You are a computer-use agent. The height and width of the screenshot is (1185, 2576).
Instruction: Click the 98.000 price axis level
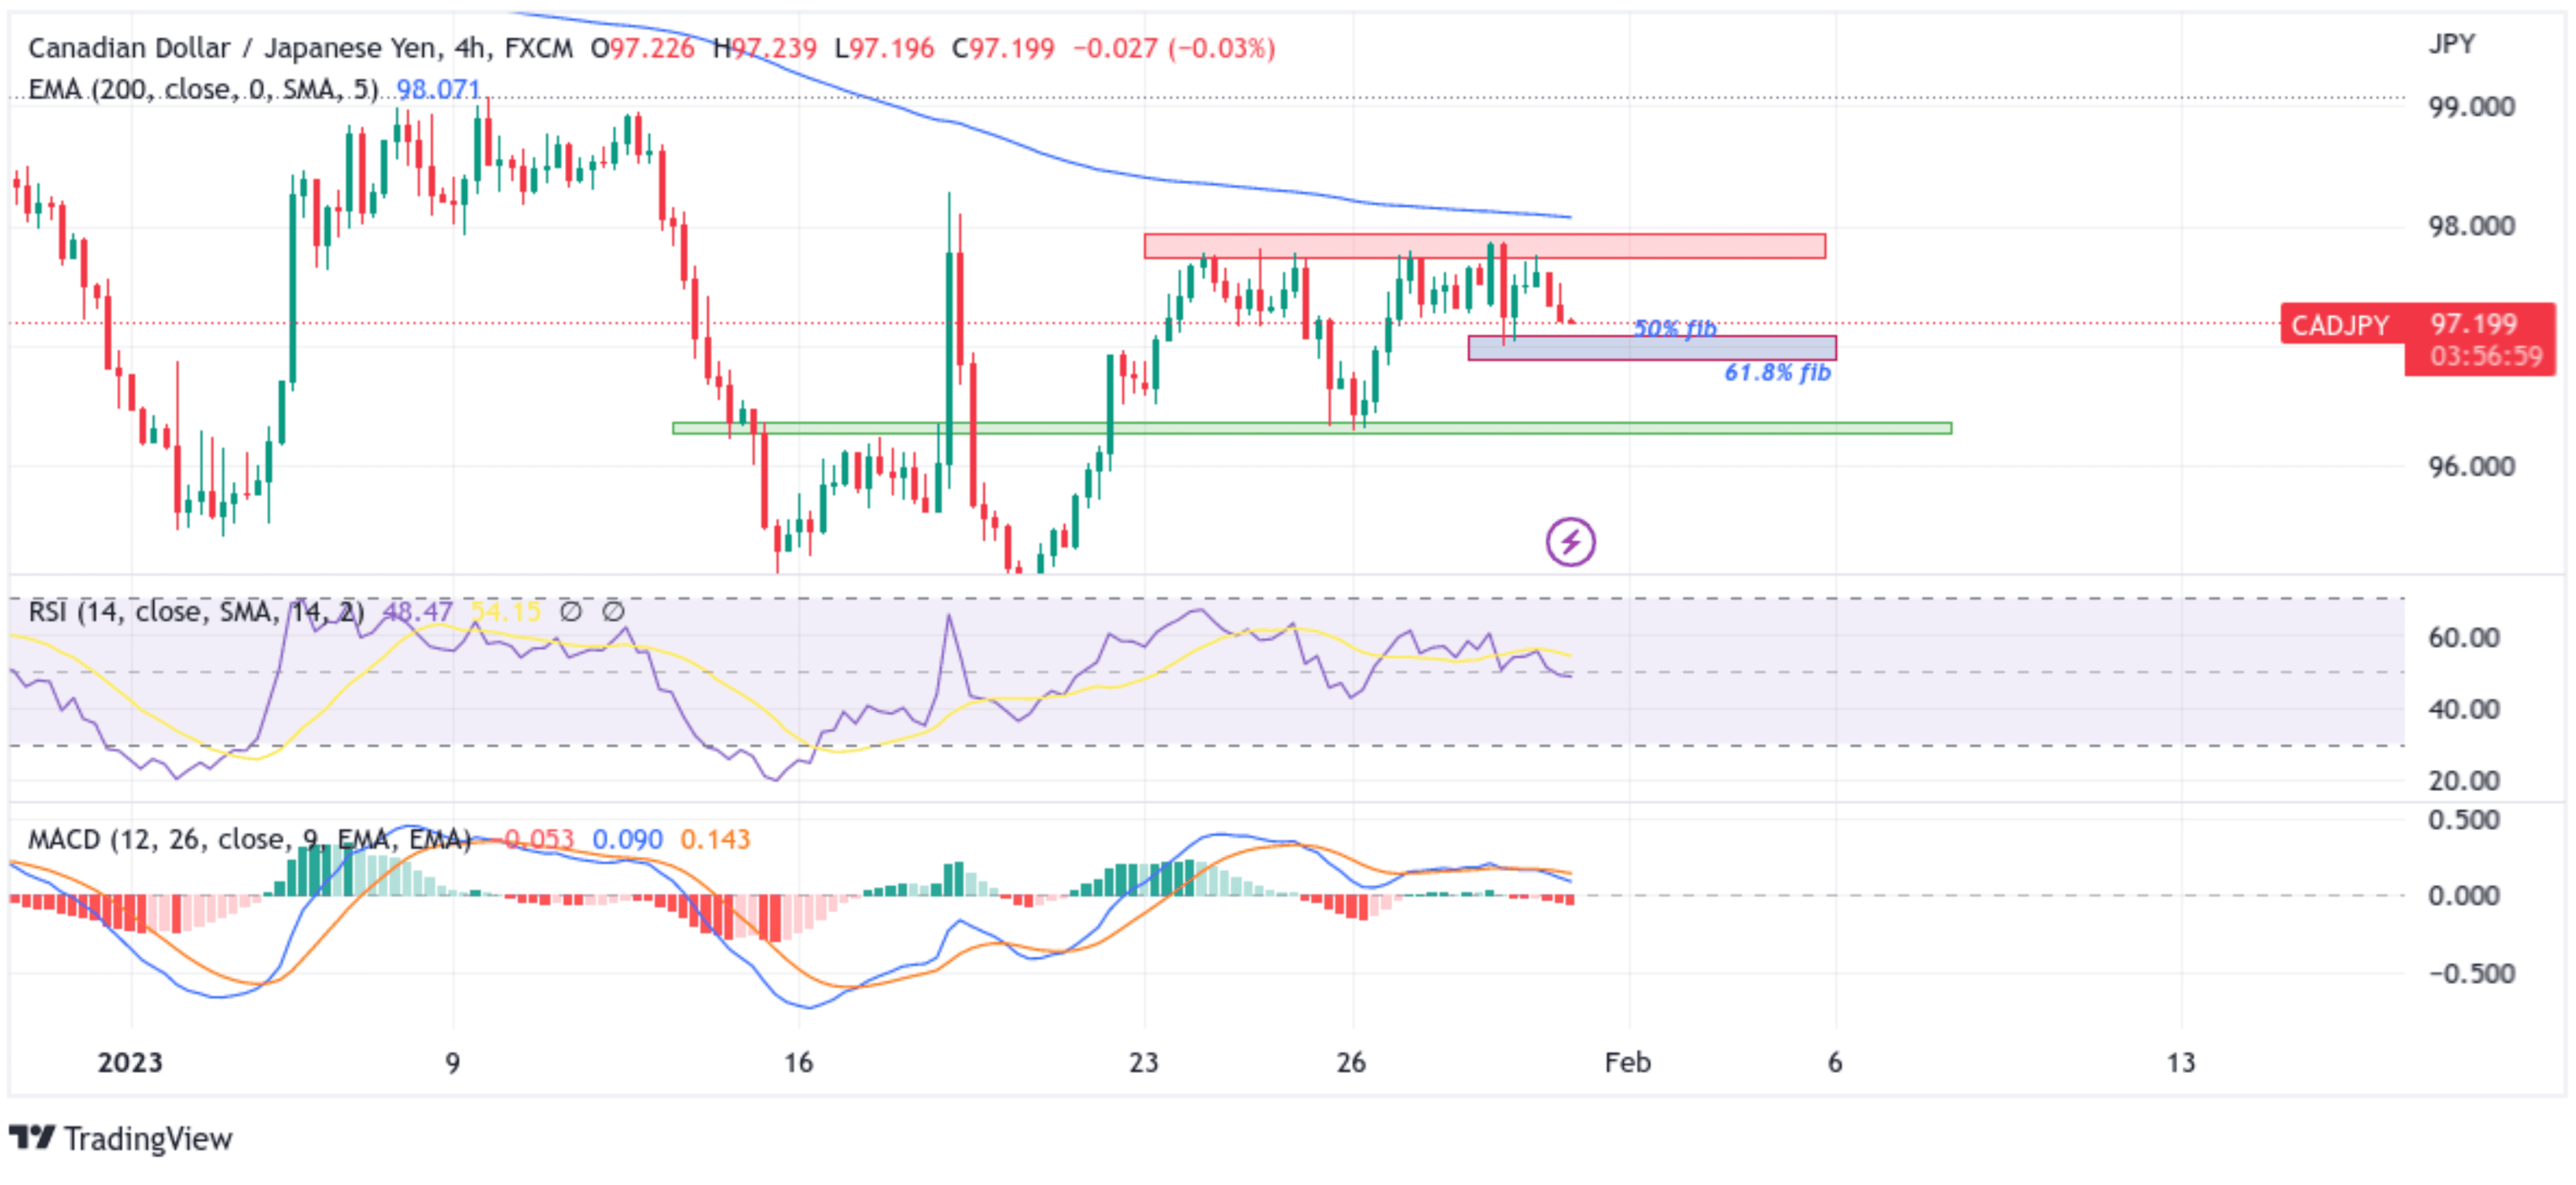[2471, 226]
